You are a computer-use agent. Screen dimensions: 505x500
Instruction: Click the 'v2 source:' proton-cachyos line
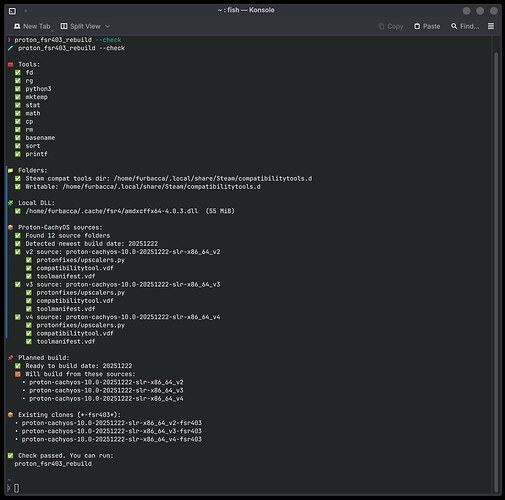123,252
